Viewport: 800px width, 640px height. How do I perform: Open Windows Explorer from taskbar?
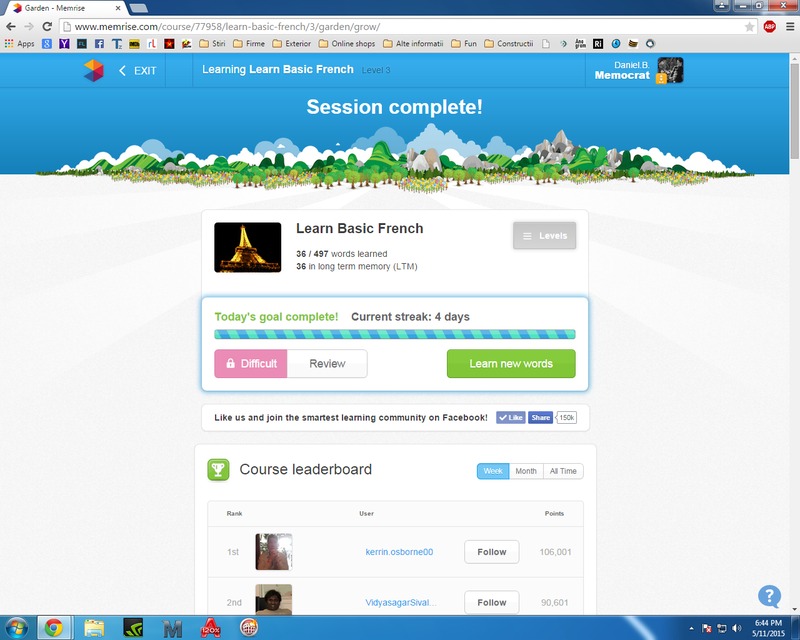(93, 628)
